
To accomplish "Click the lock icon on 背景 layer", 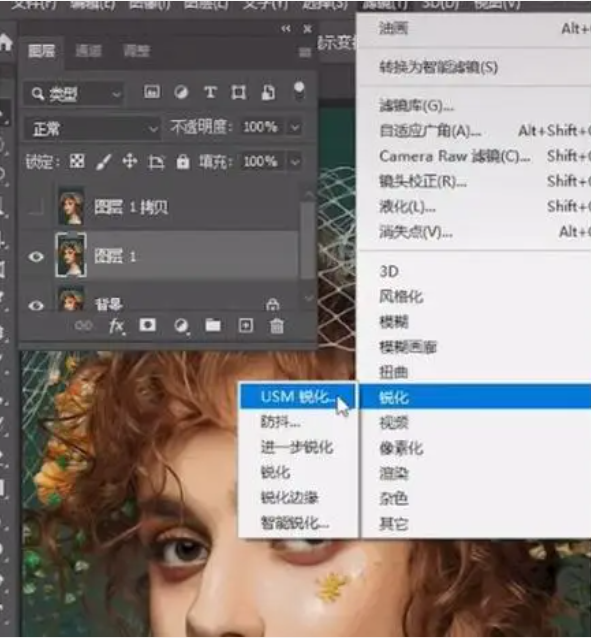I will pyautogui.click(x=272, y=304).
